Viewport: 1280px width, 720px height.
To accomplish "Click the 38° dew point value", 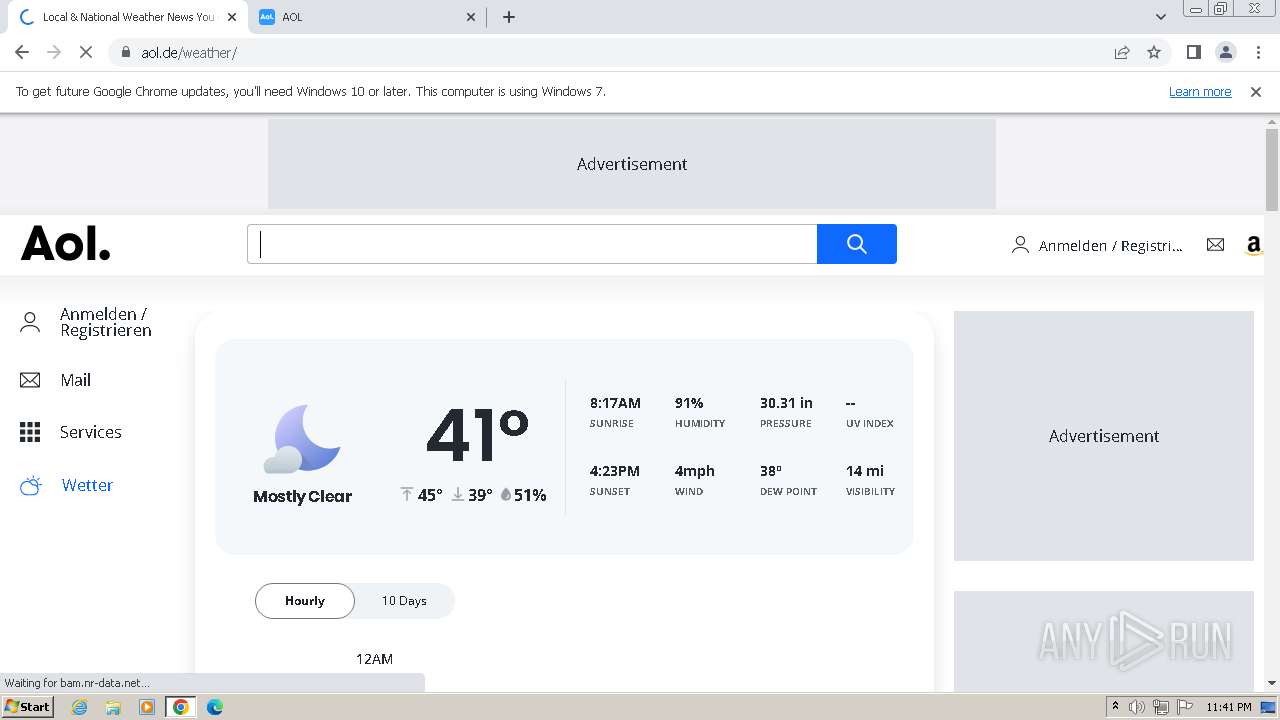I will 771,471.
